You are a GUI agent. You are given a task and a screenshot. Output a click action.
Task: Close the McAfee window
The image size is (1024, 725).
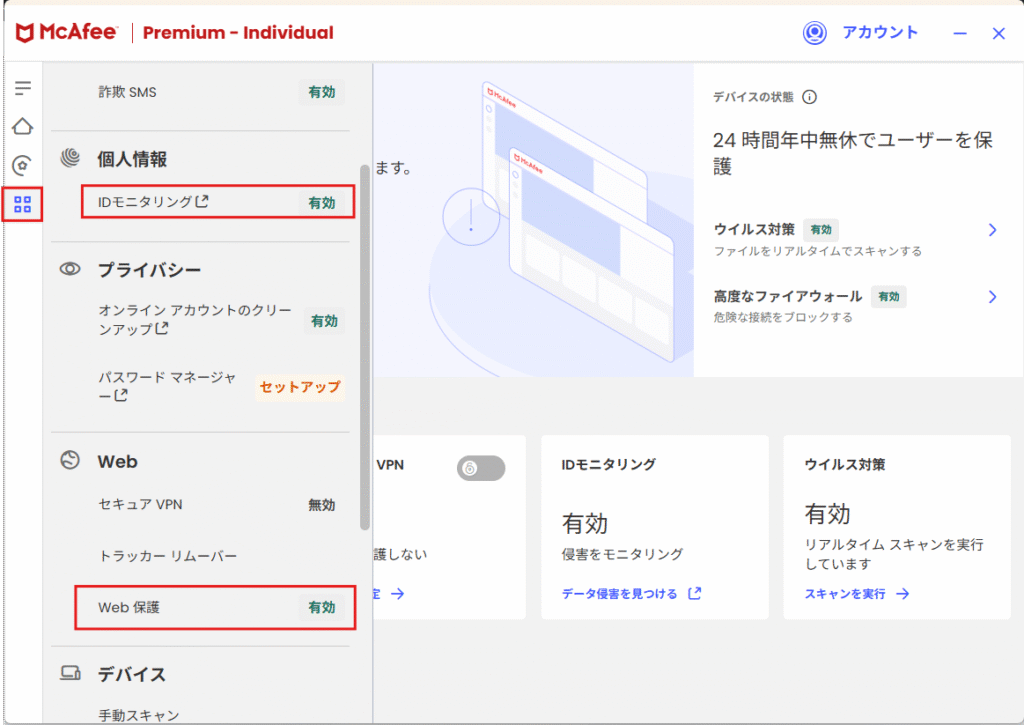[999, 33]
